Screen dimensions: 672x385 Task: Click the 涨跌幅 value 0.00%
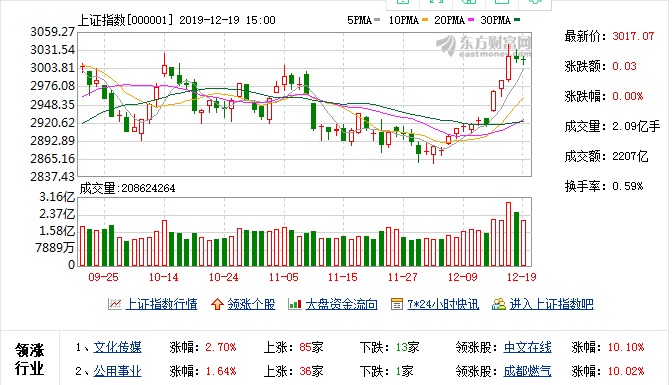[x=627, y=96]
